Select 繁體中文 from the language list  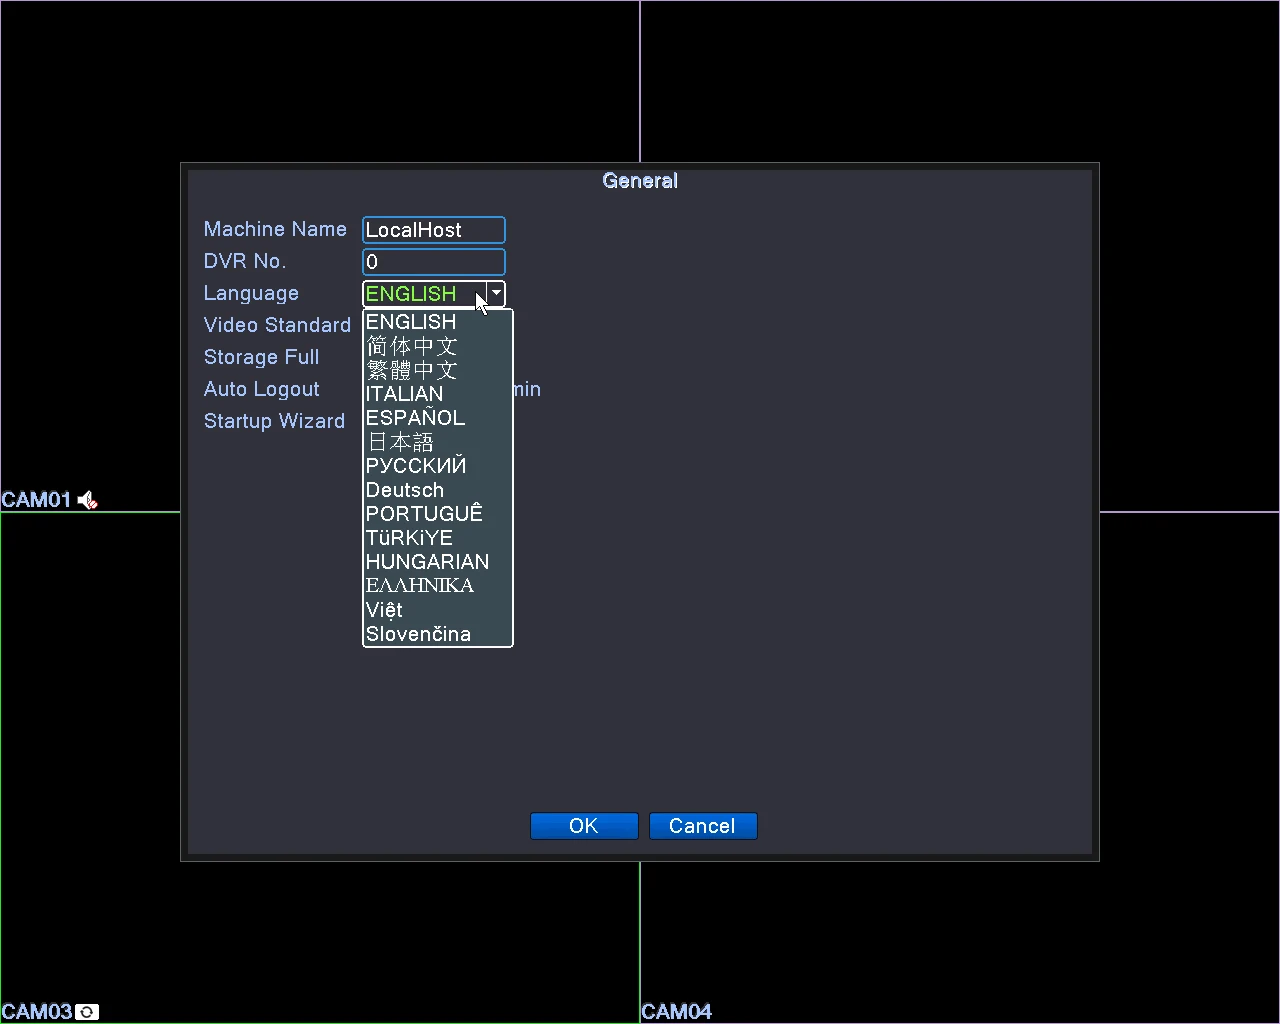[438, 370]
